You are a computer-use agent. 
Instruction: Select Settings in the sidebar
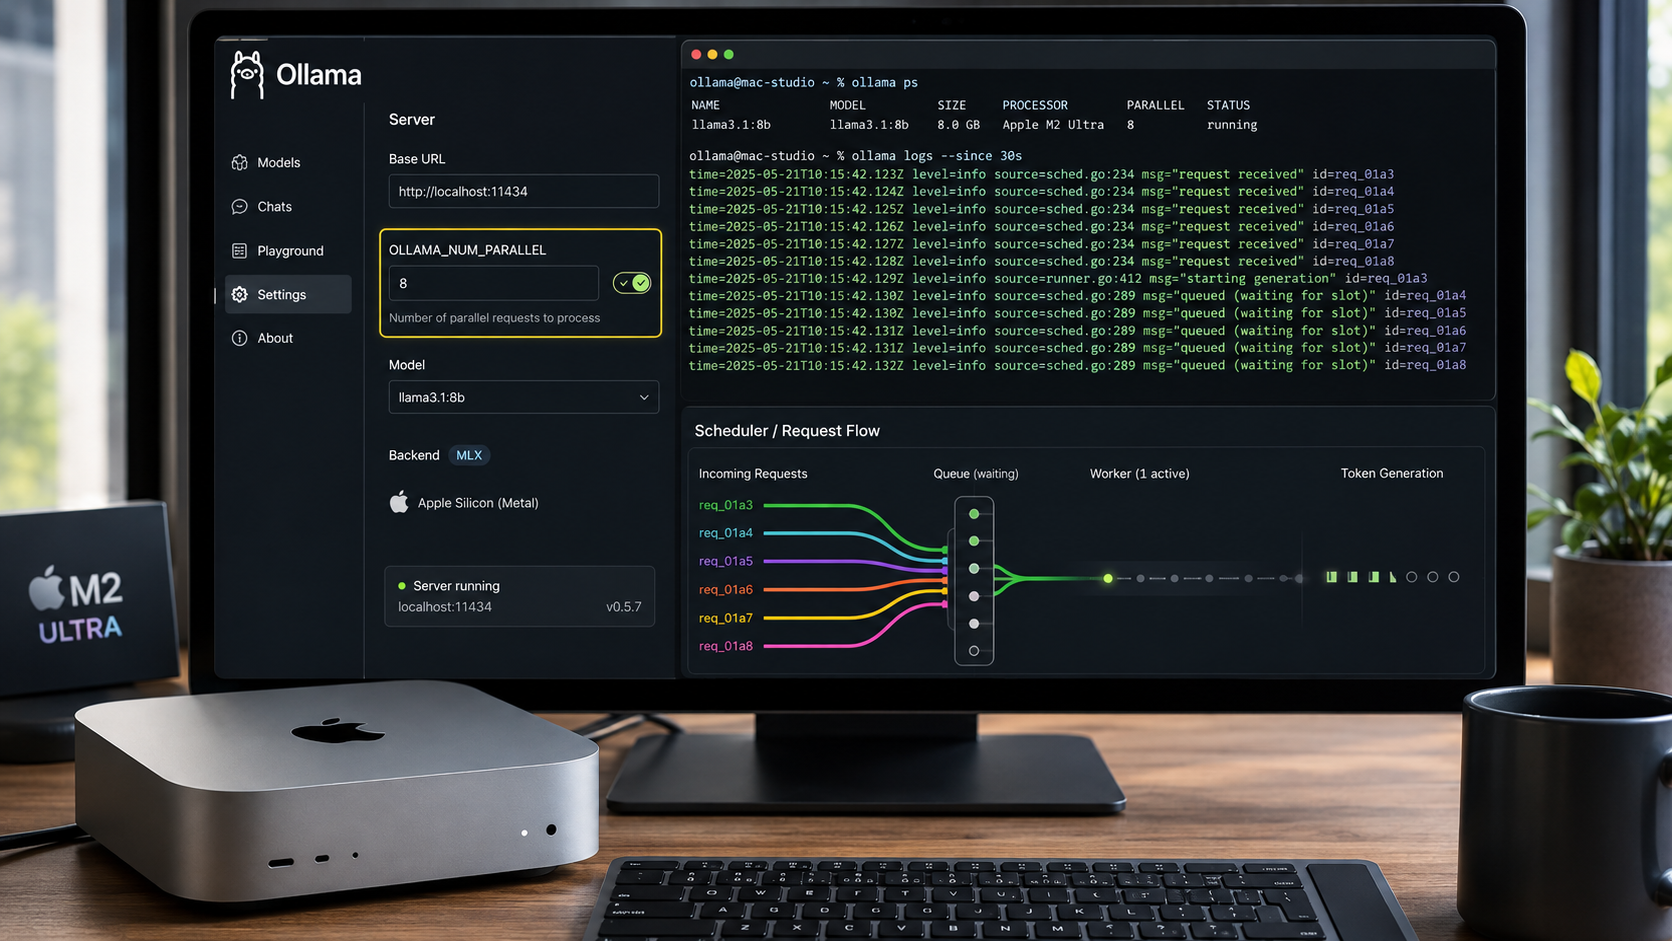pos(288,295)
